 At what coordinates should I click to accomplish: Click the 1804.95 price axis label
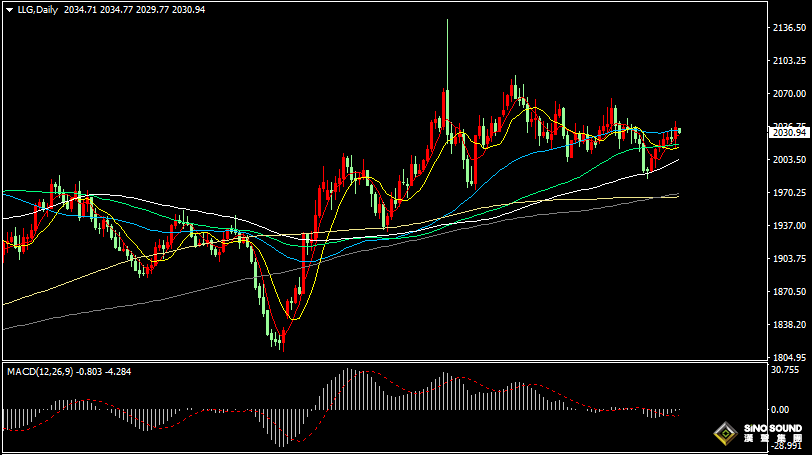coord(790,357)
